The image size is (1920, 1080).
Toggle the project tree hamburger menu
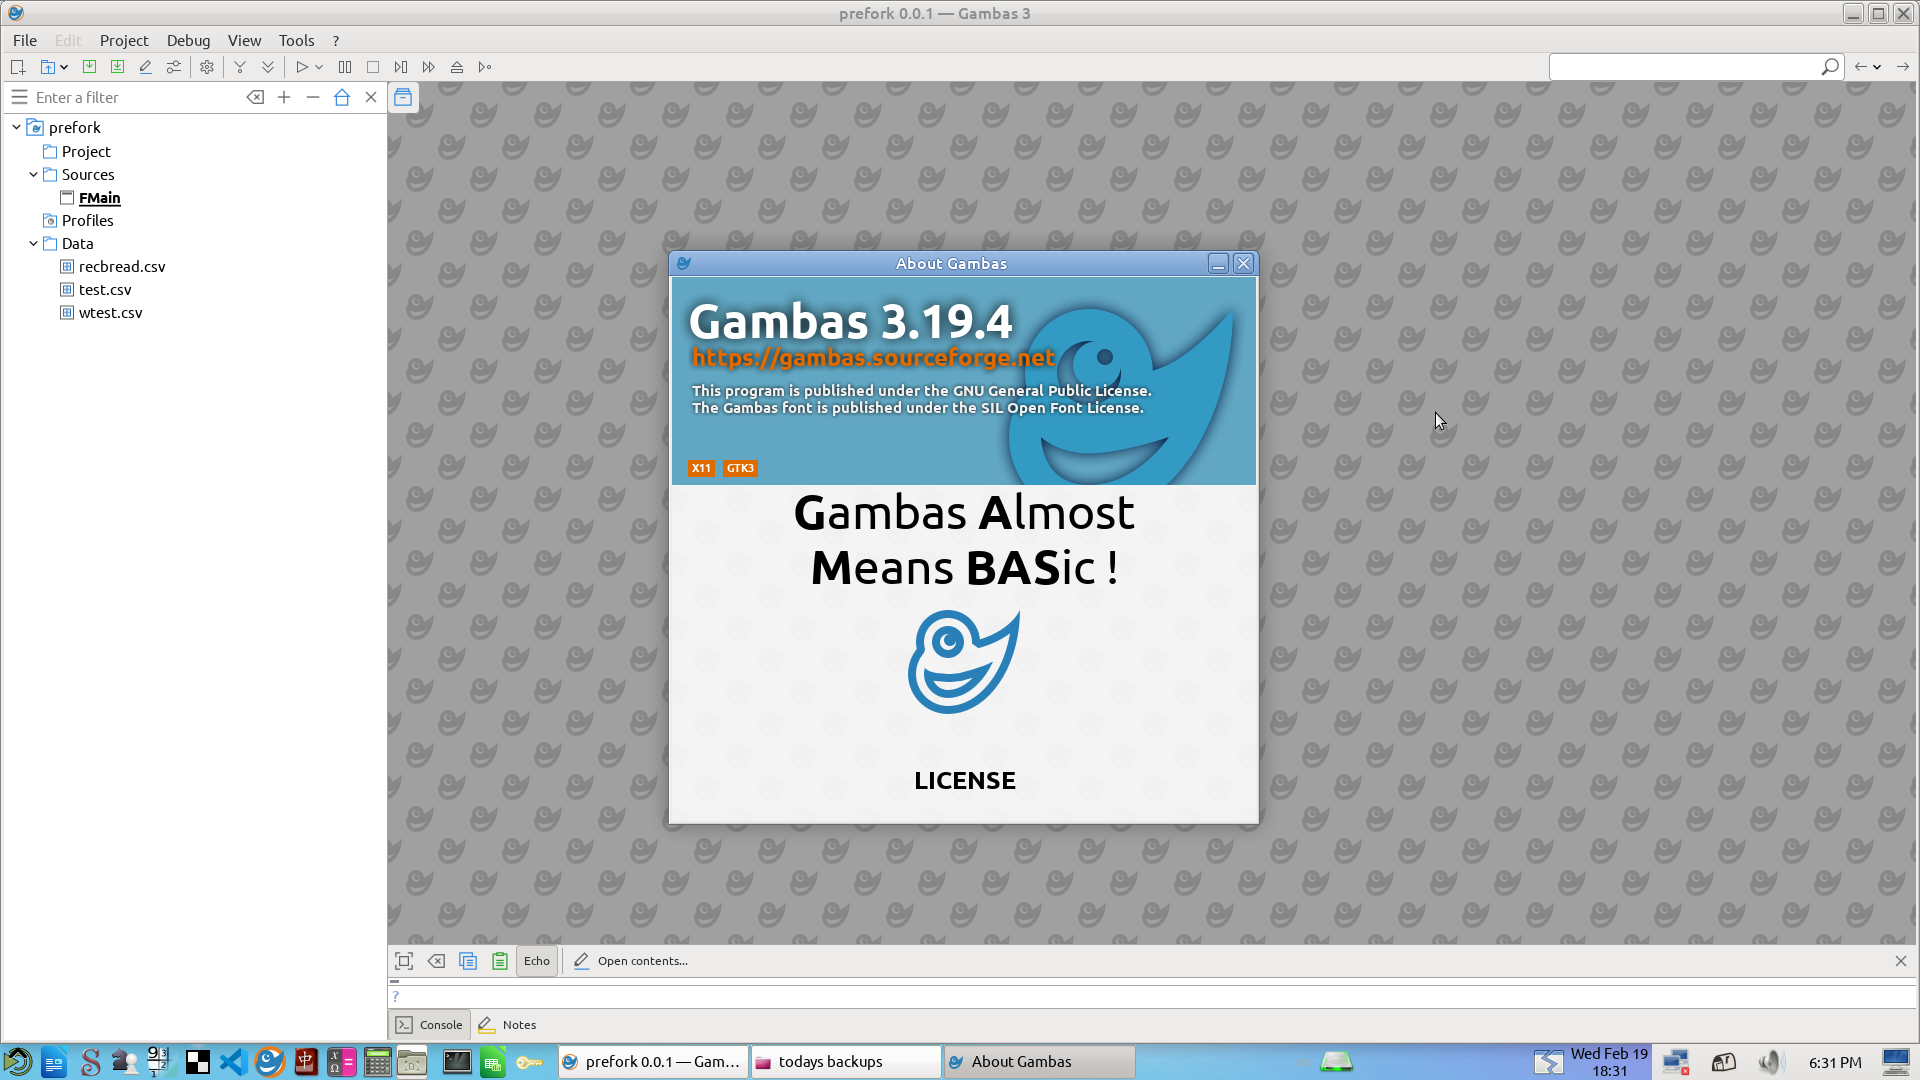pos(19,97)
